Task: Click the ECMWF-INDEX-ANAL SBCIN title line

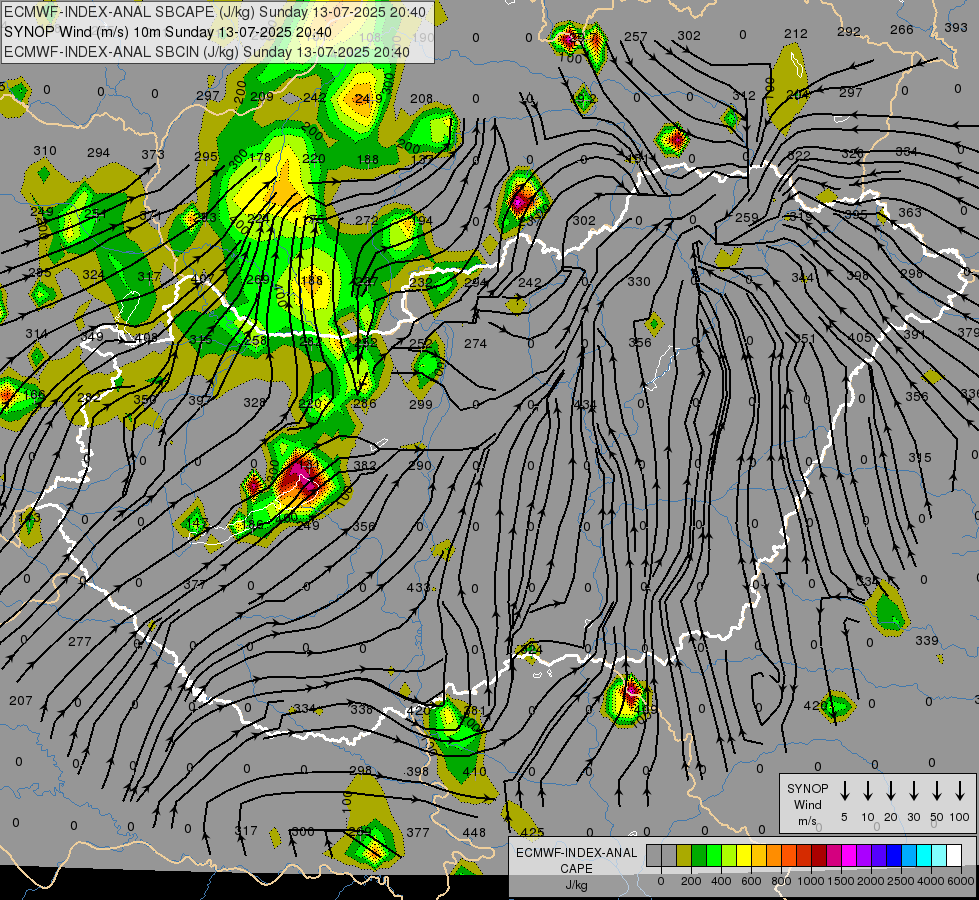Action: (207, 52)
